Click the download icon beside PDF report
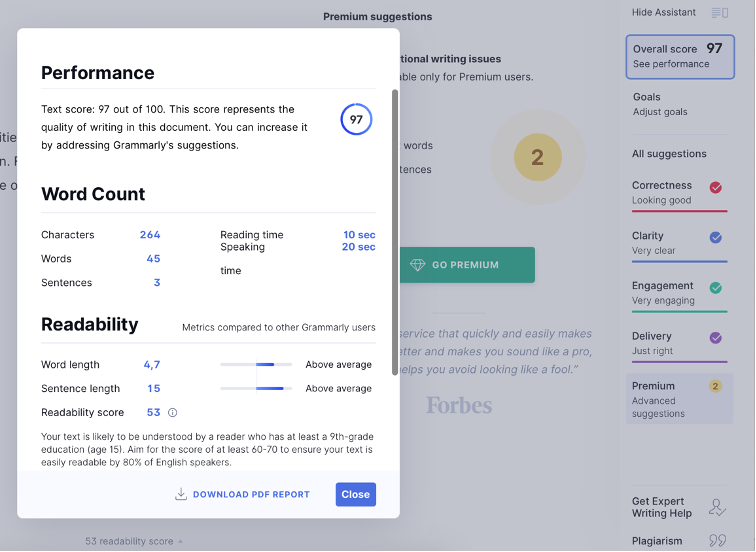The height and width of the screenshot is (552, 756). click(181, 494)
